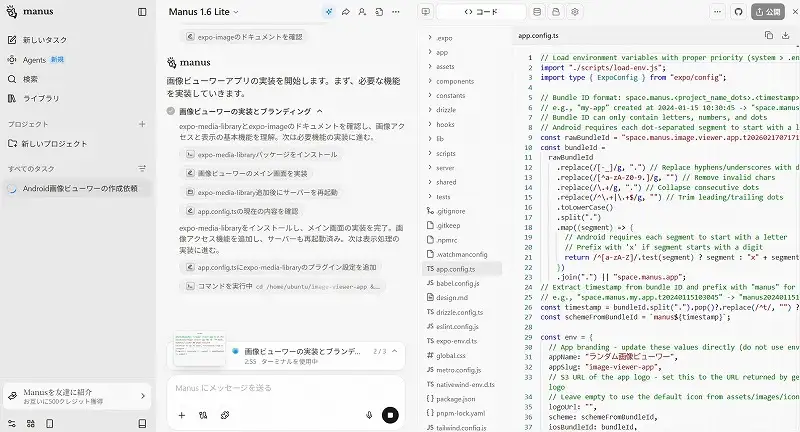
Task: Copy app.config.ts contents with copy icon
Action: (769, 35)
